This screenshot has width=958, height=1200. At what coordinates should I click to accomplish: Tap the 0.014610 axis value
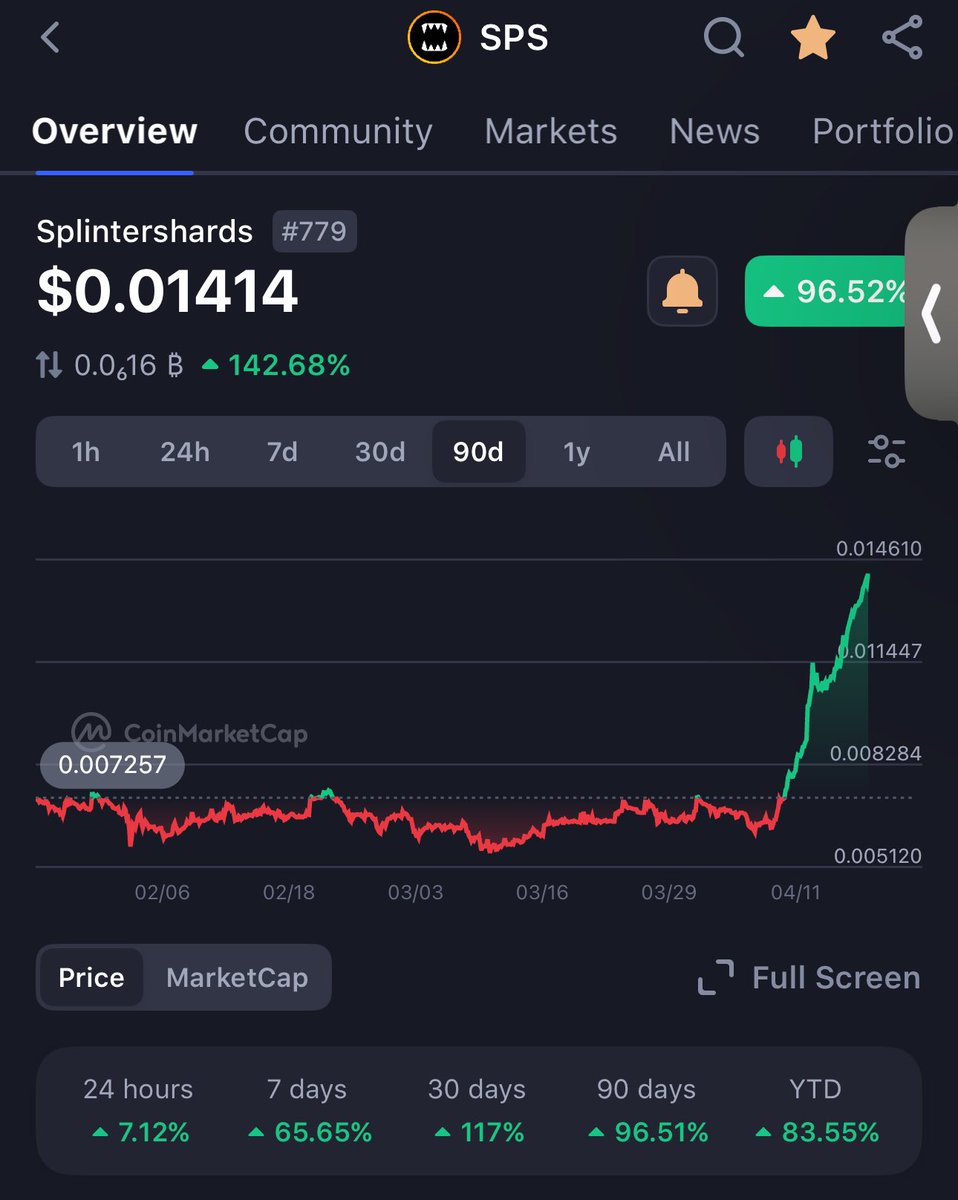(x=879, y=548)
